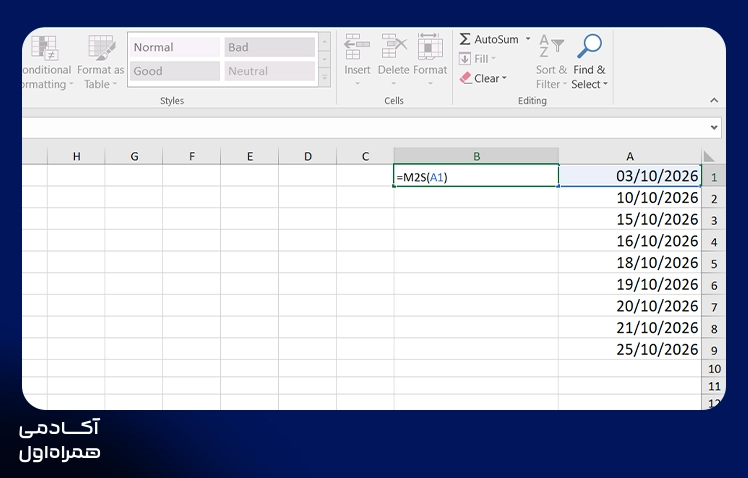Apply the Normal cell style
748x478 pixels.
point(175,47)
